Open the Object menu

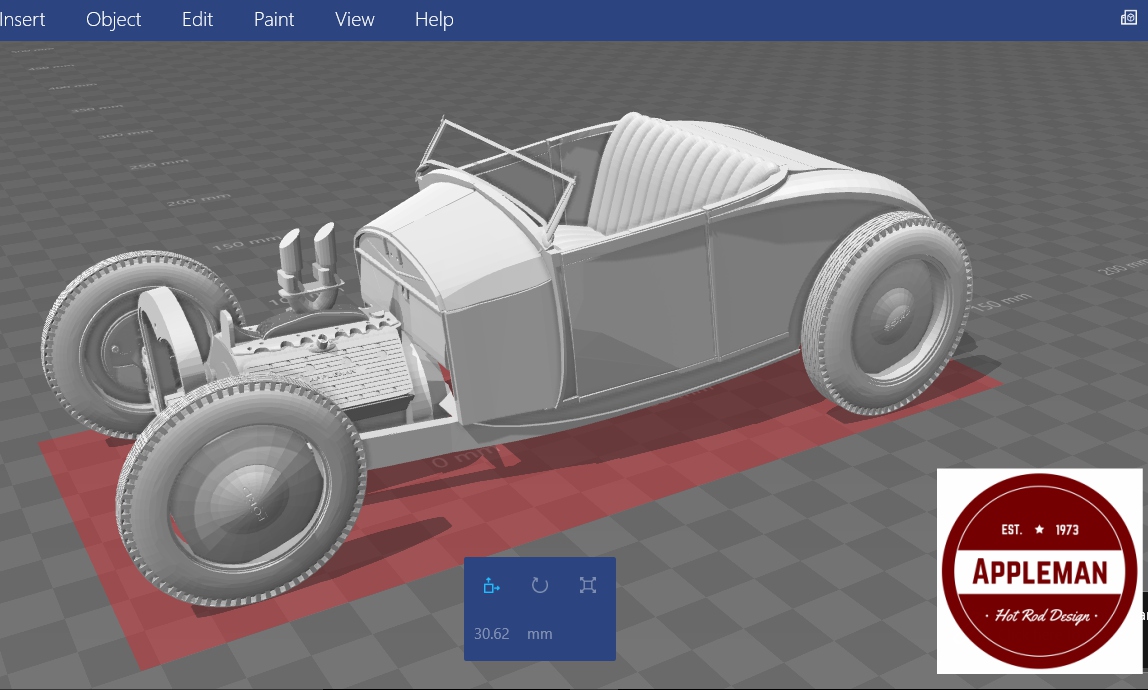pos(114,20)
